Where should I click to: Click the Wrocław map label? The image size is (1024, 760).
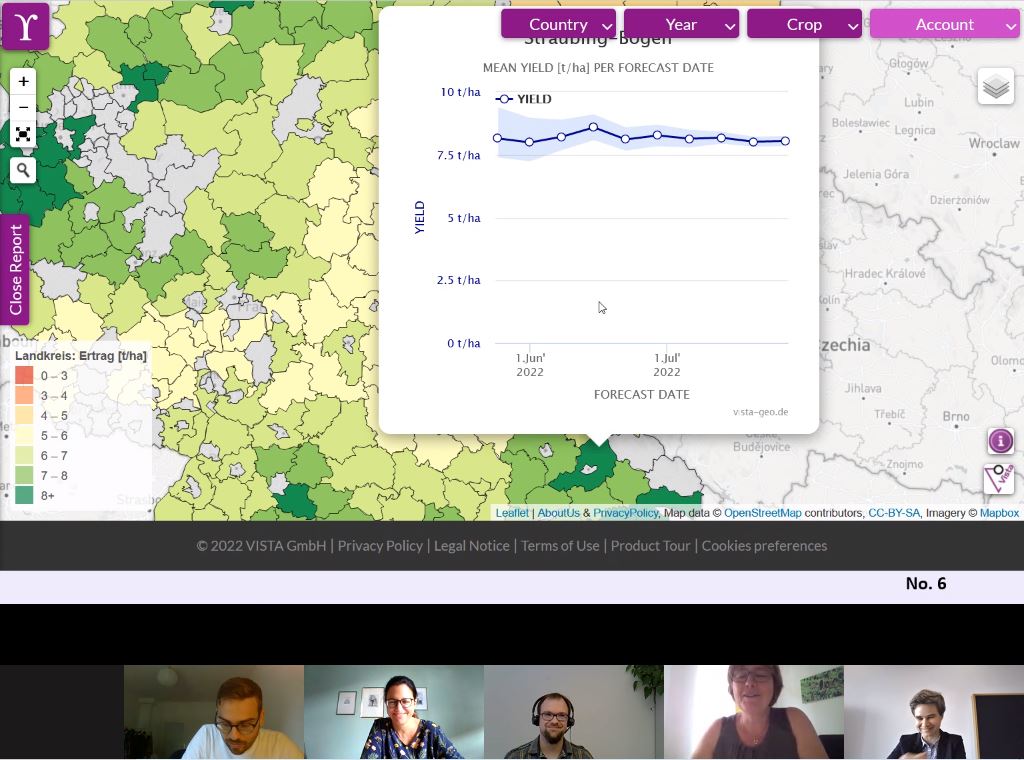coord(993,143)
